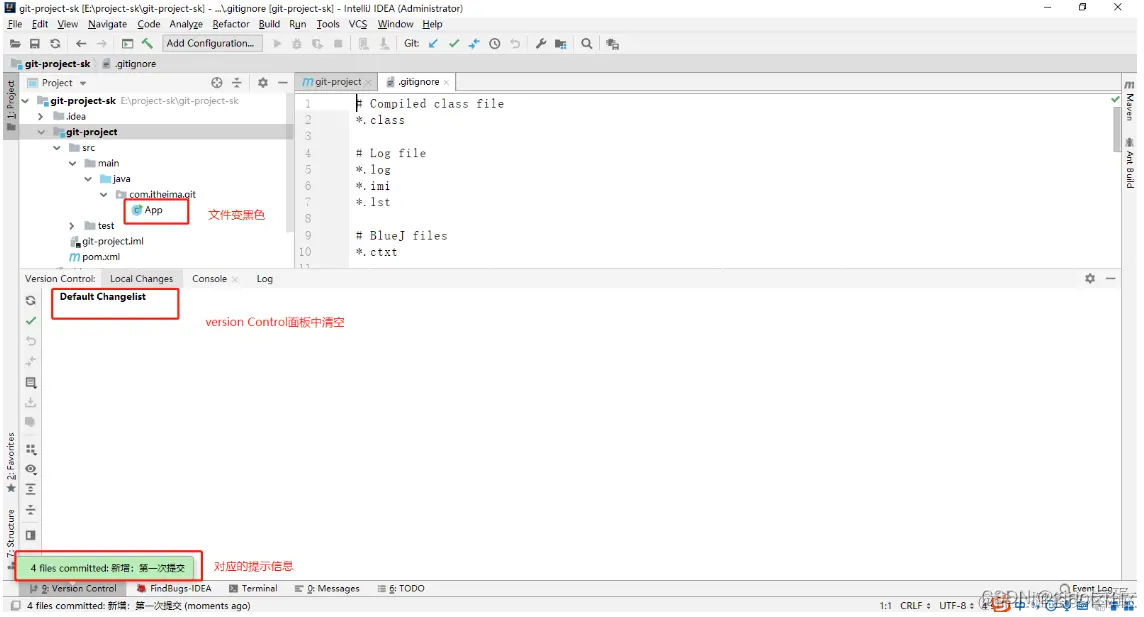Click the Search Everywhere magnifier icon
The height and width of the screenshot is (617, 1144).
pyautogui.click(x=587, y=44)
